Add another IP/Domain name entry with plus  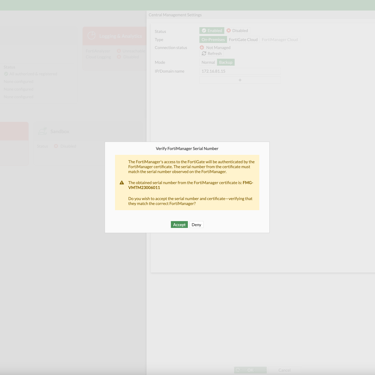coord(240,80)
